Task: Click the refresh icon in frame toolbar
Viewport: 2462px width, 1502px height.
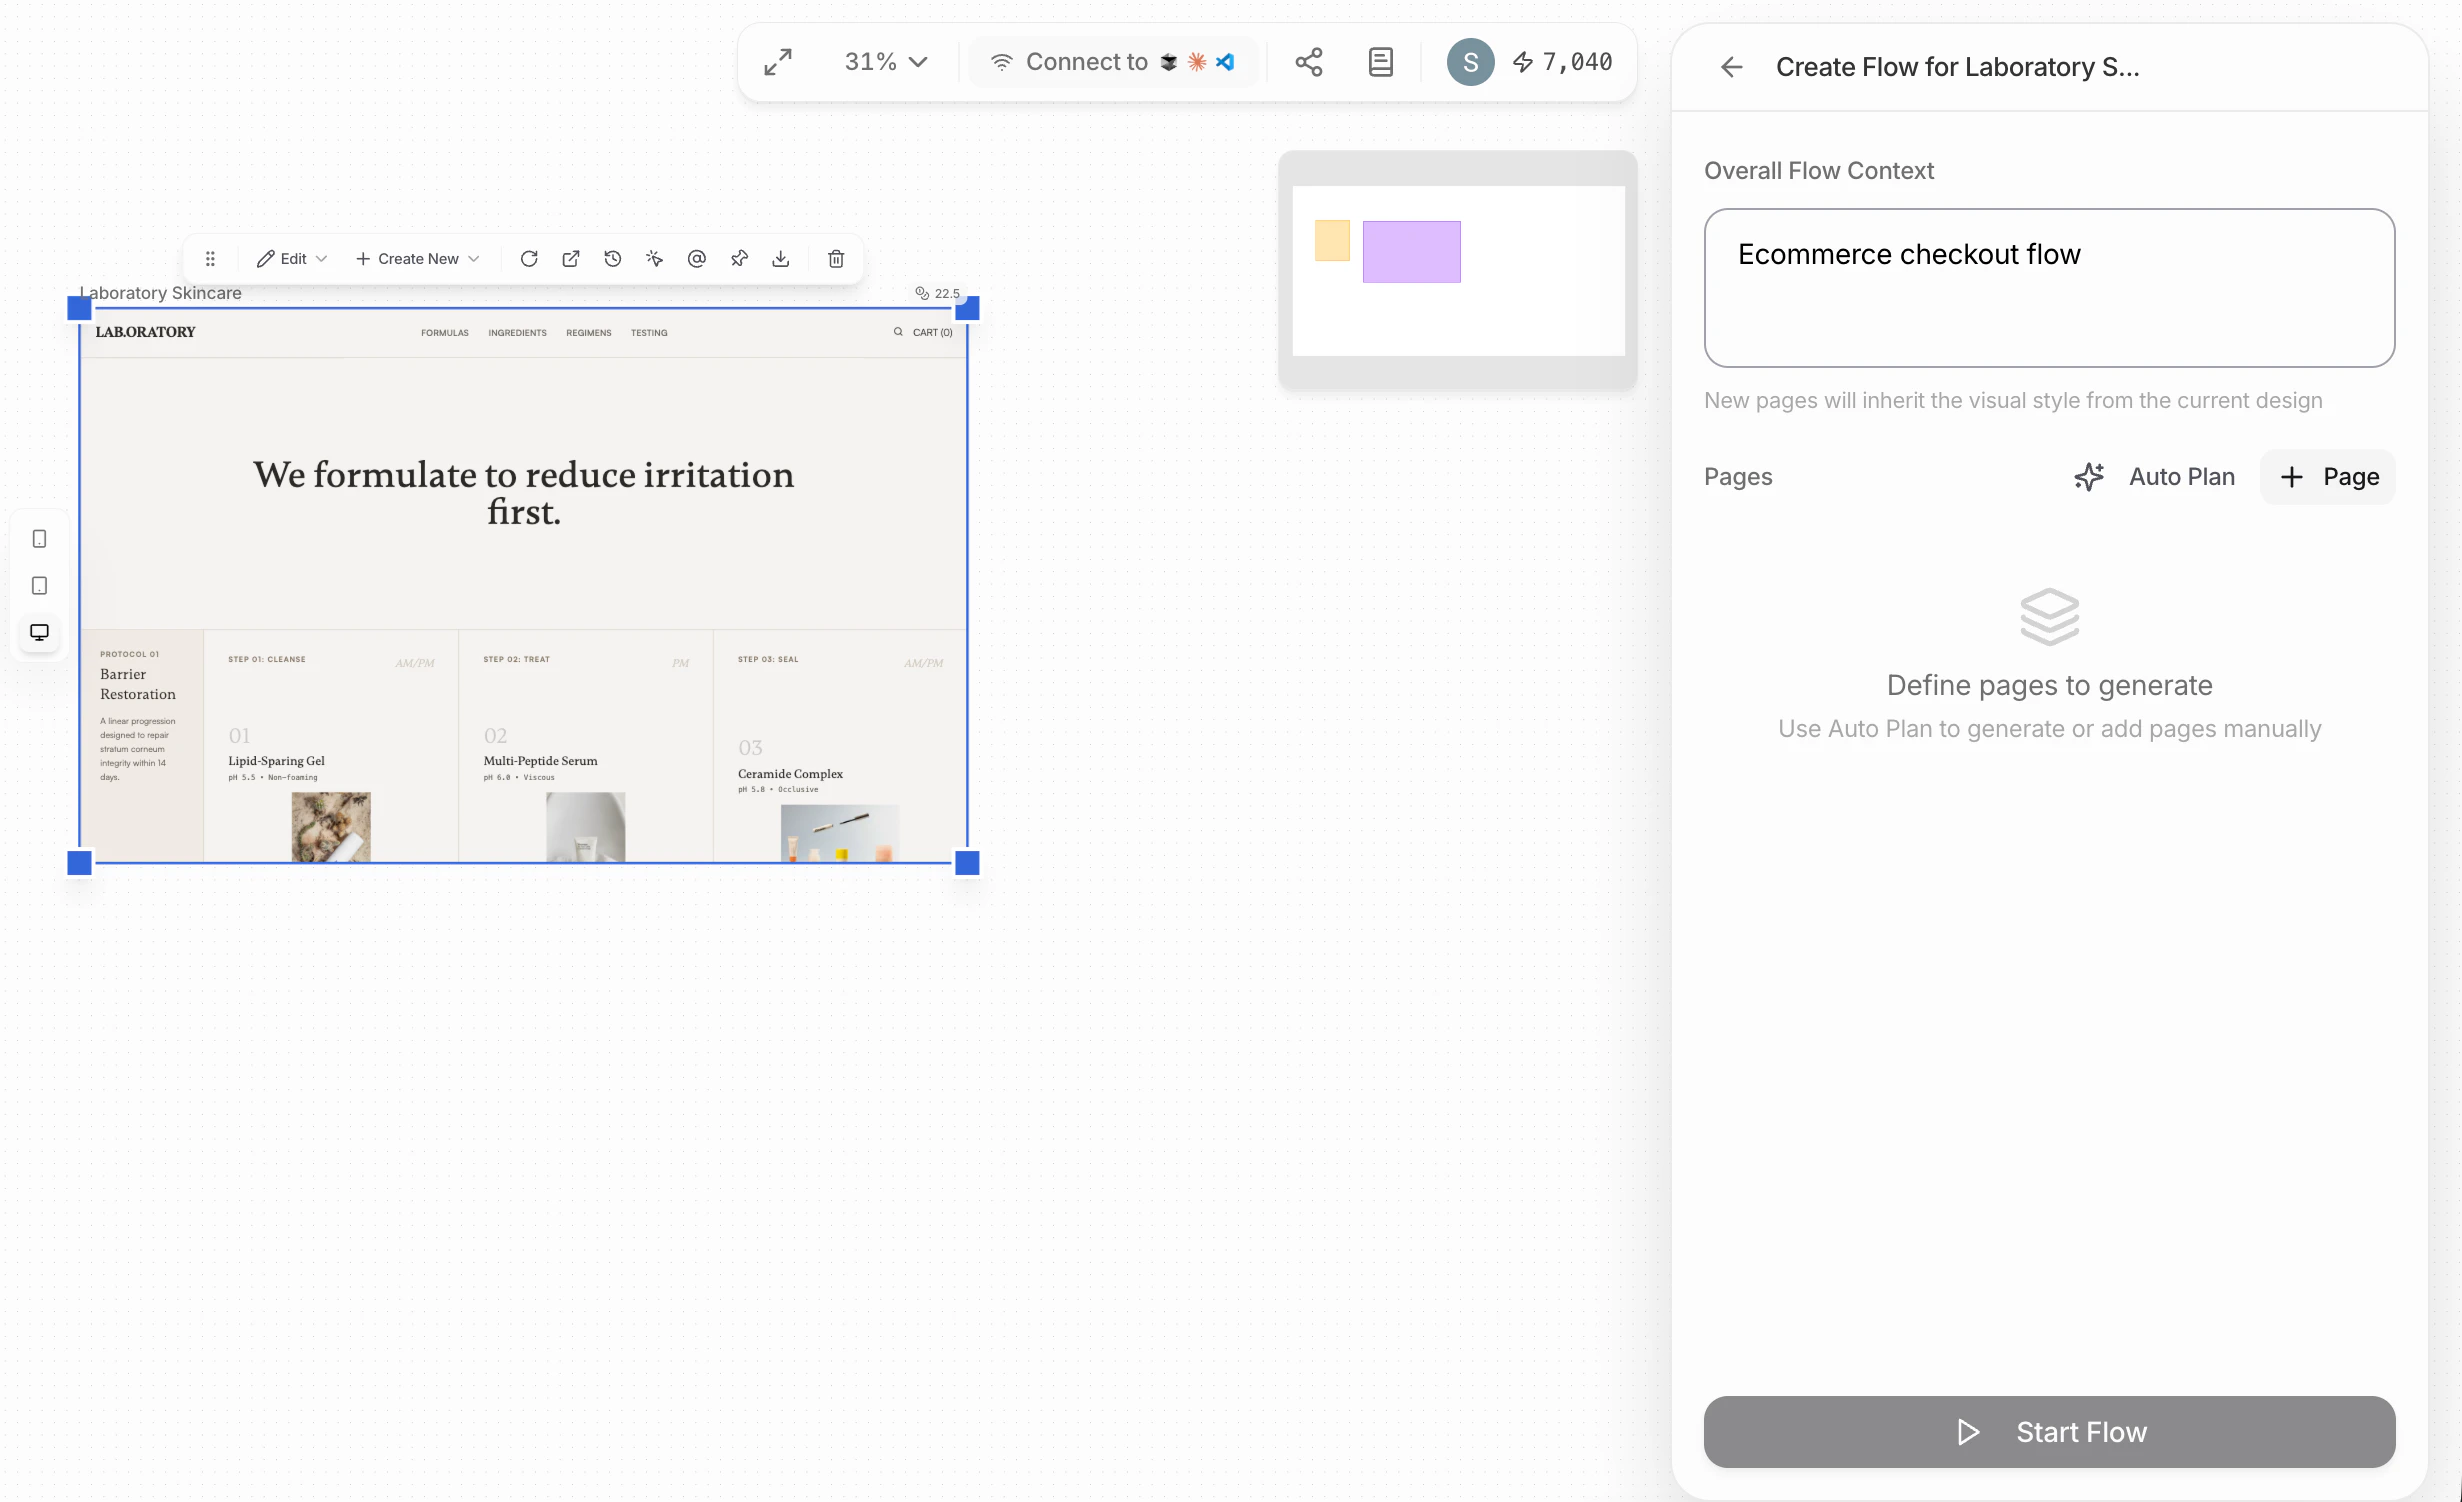Action: (529, 258)
